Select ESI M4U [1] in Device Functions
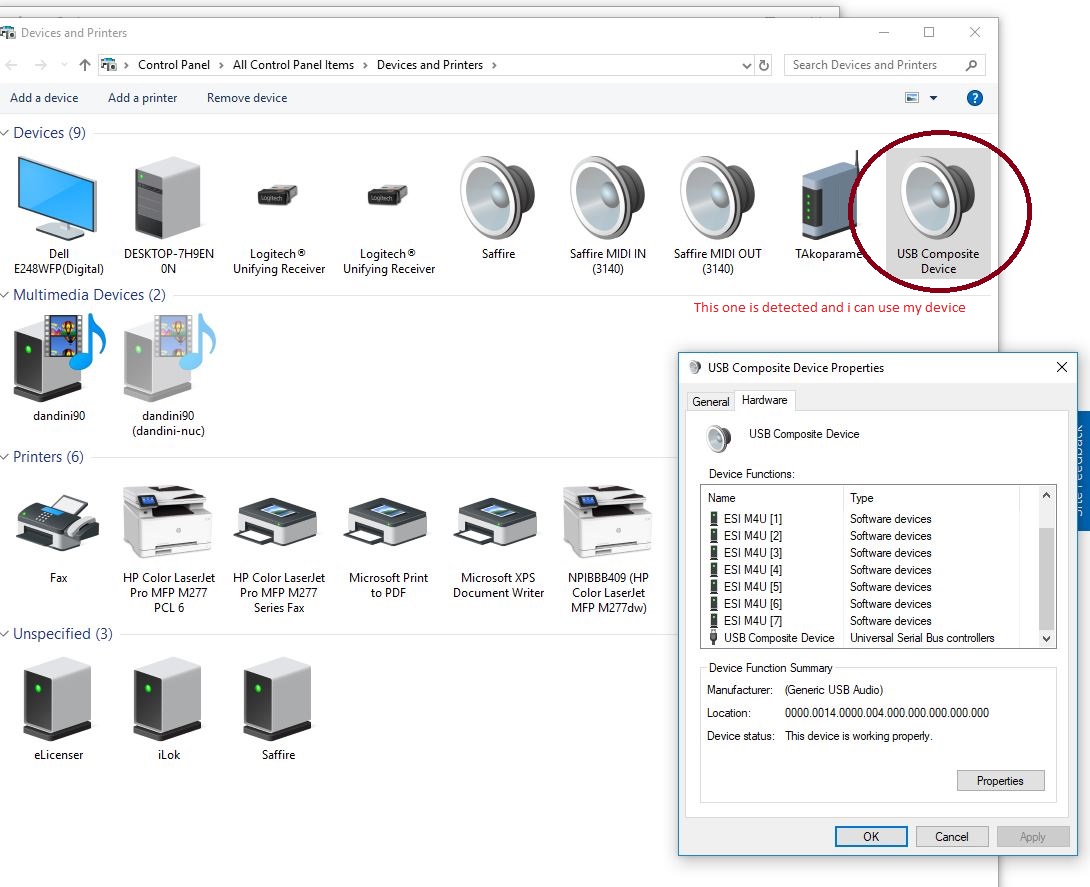Image resolution: width=1090 pixels, height=887 pixels. point(860,519)
